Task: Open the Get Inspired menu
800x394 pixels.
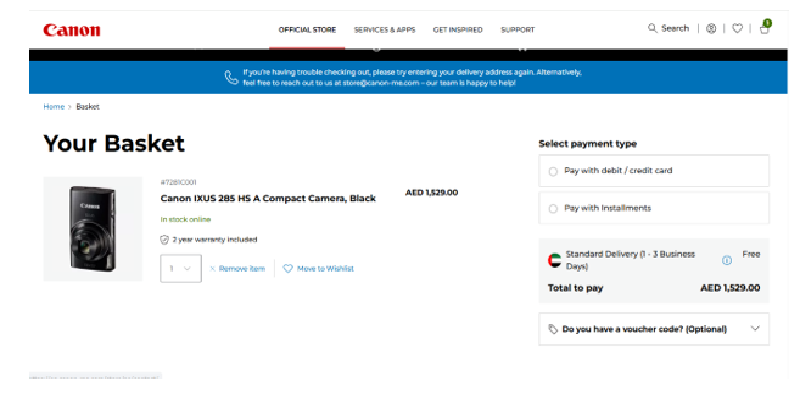Action: 458,30
